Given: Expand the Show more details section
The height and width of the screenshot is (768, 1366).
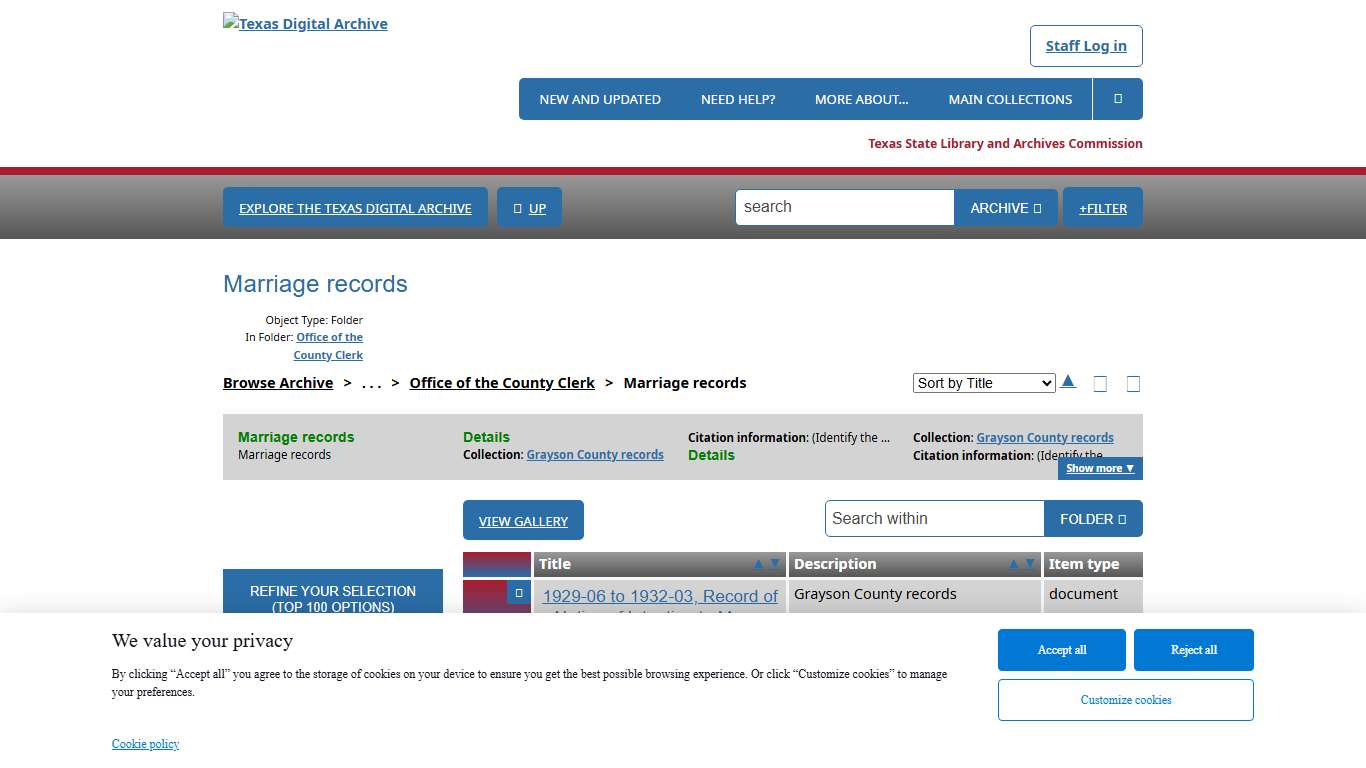Looking at the screenshot, I should click(x=1099, y=467).
